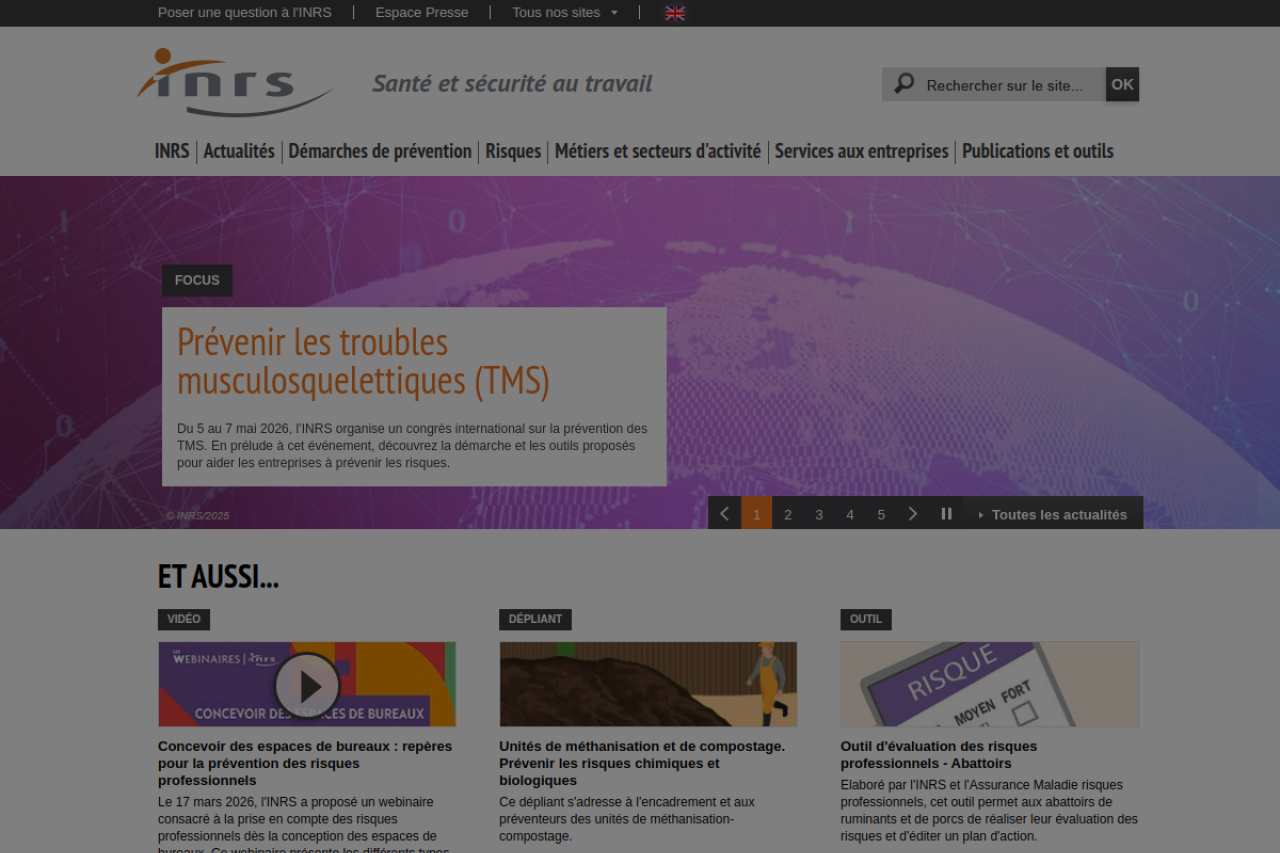1280x853 pixels.
Task: Click the FOCUS label on the banner
Action: [197, 280]
